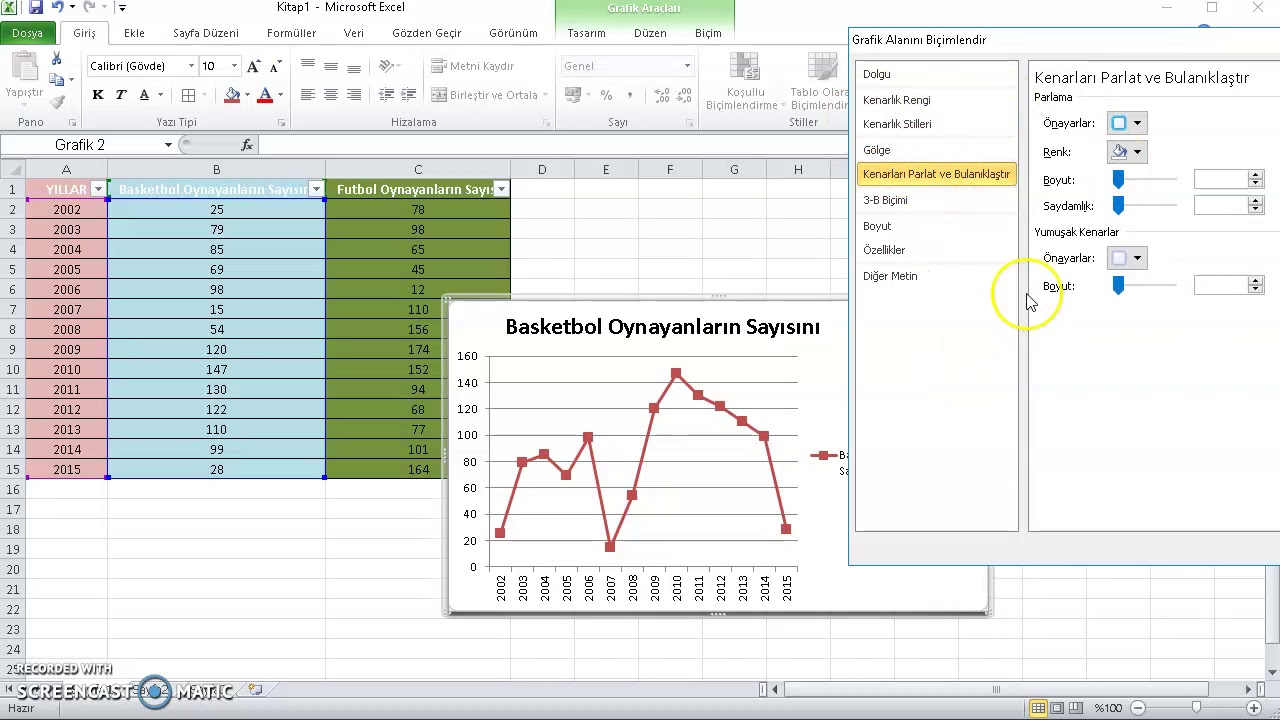1280x720 pixels.
Task: Click the decrease indent icon
Action: point(385,95)
